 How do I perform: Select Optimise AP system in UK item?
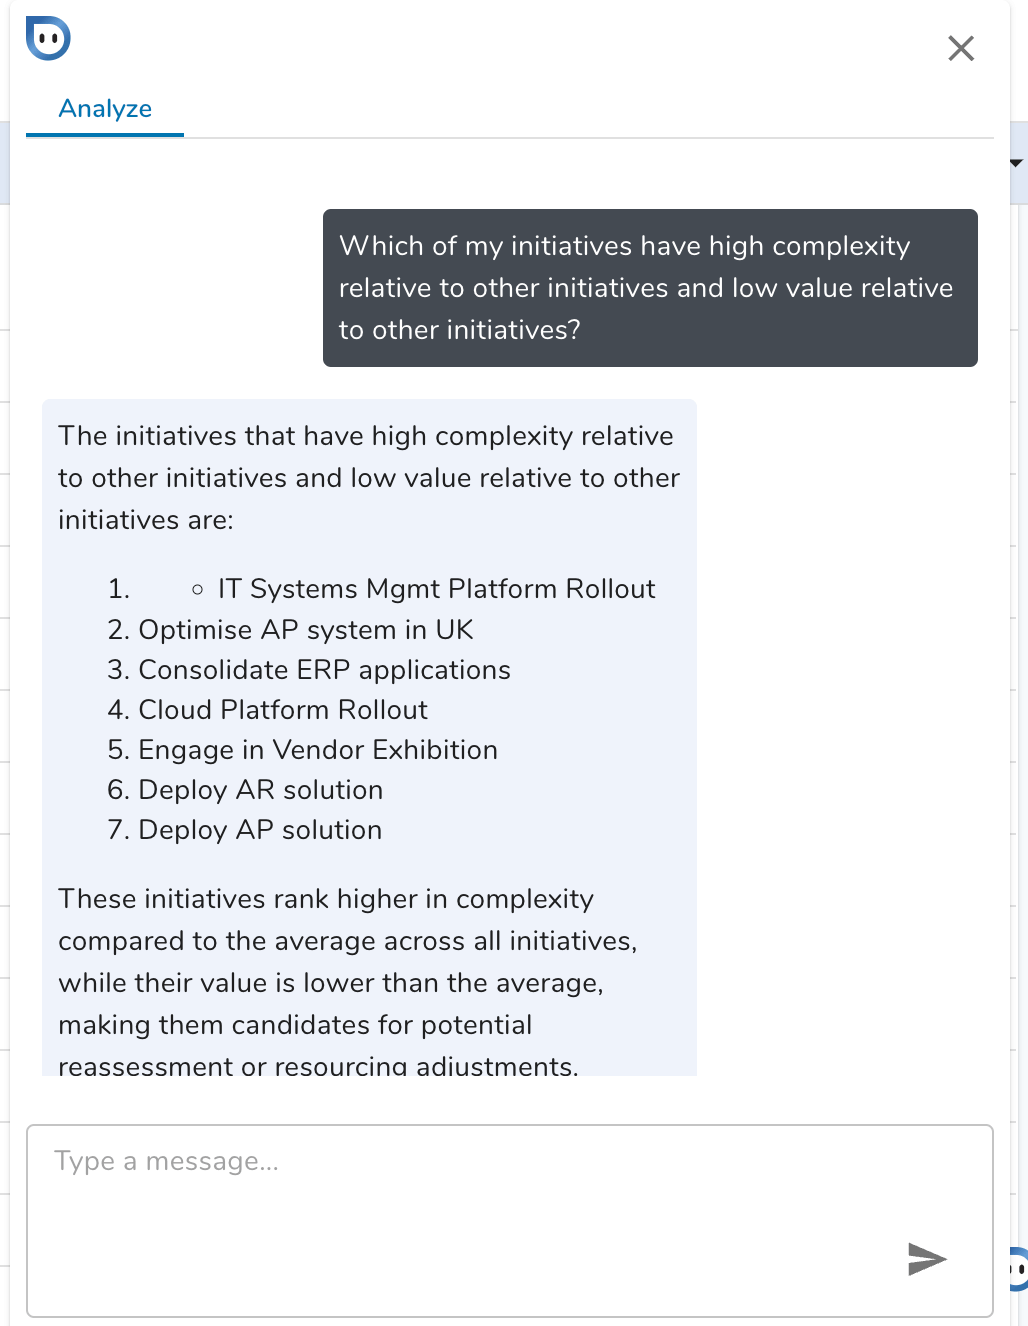(306, 630)
